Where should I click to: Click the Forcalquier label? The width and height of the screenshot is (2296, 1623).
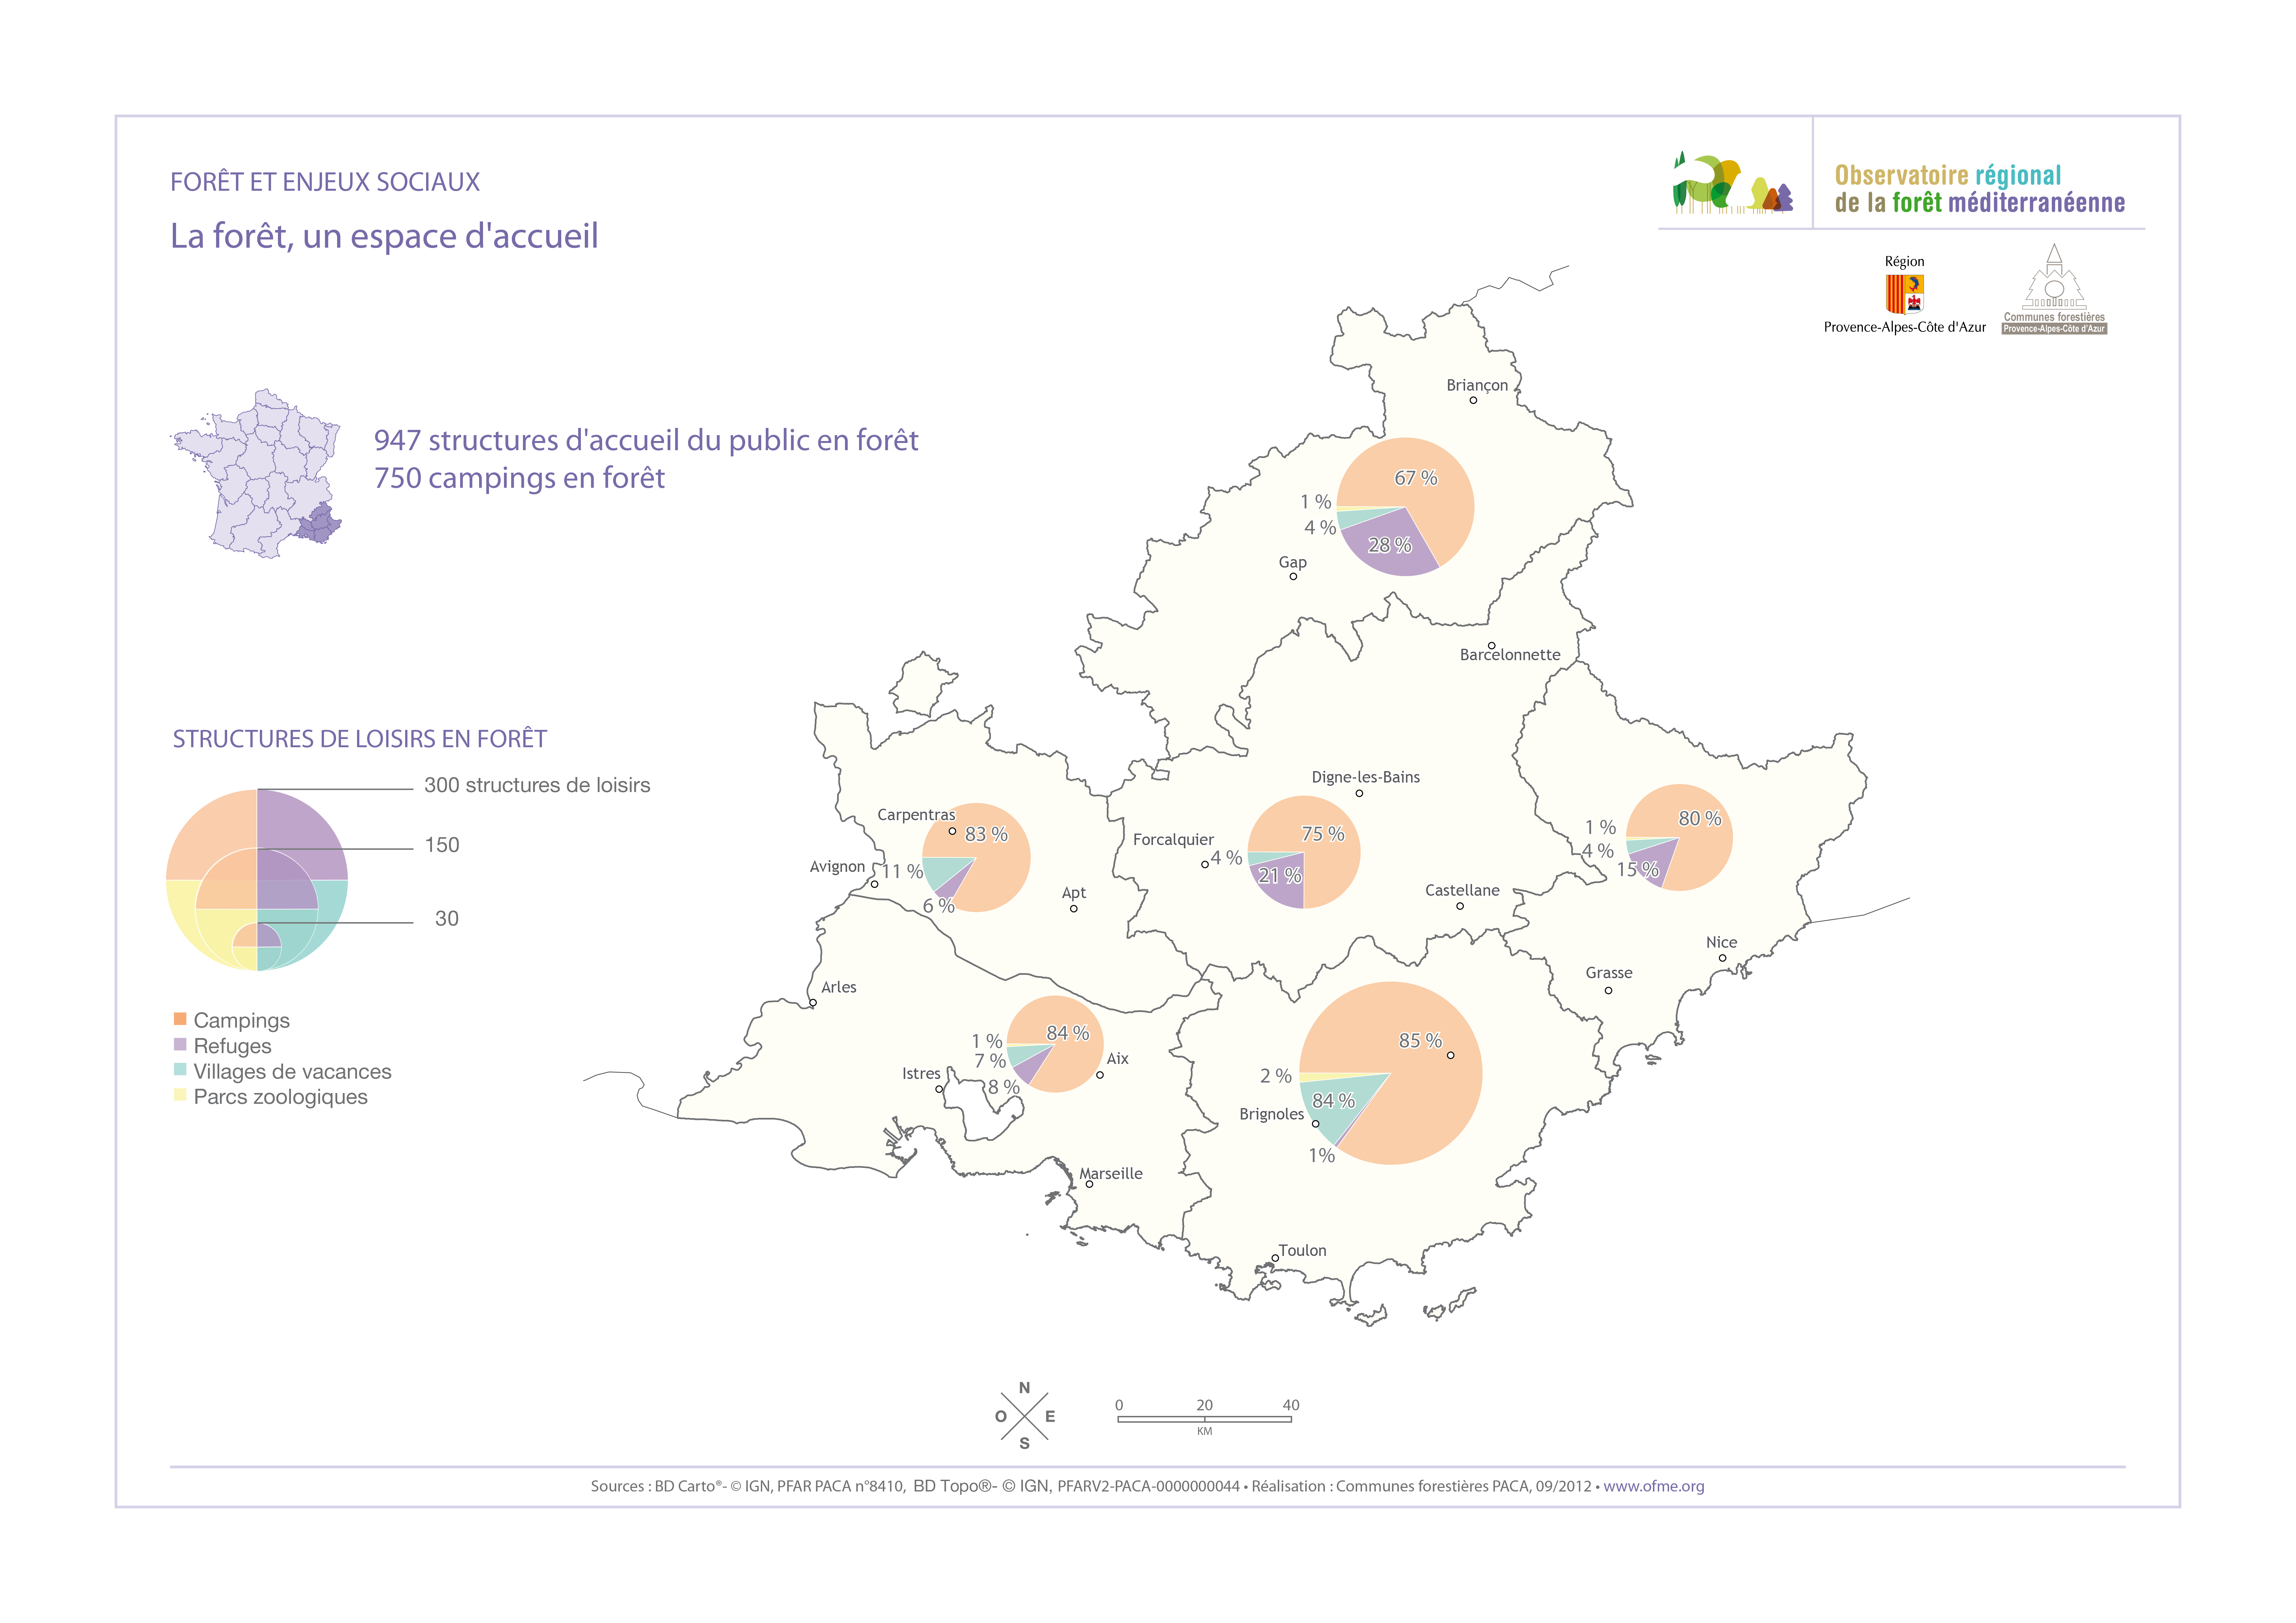(x=1173, y=840)
